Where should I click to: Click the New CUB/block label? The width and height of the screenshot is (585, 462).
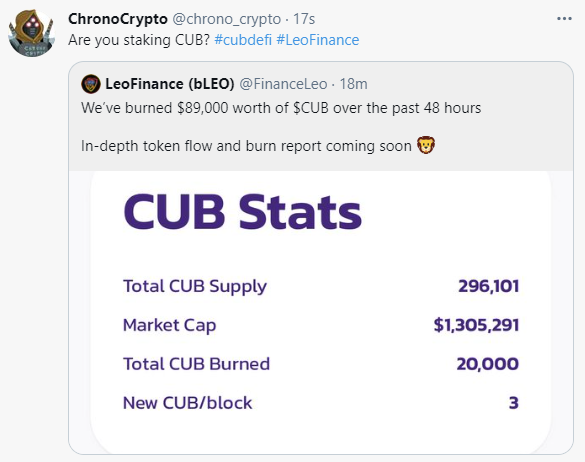coord(188,403)
